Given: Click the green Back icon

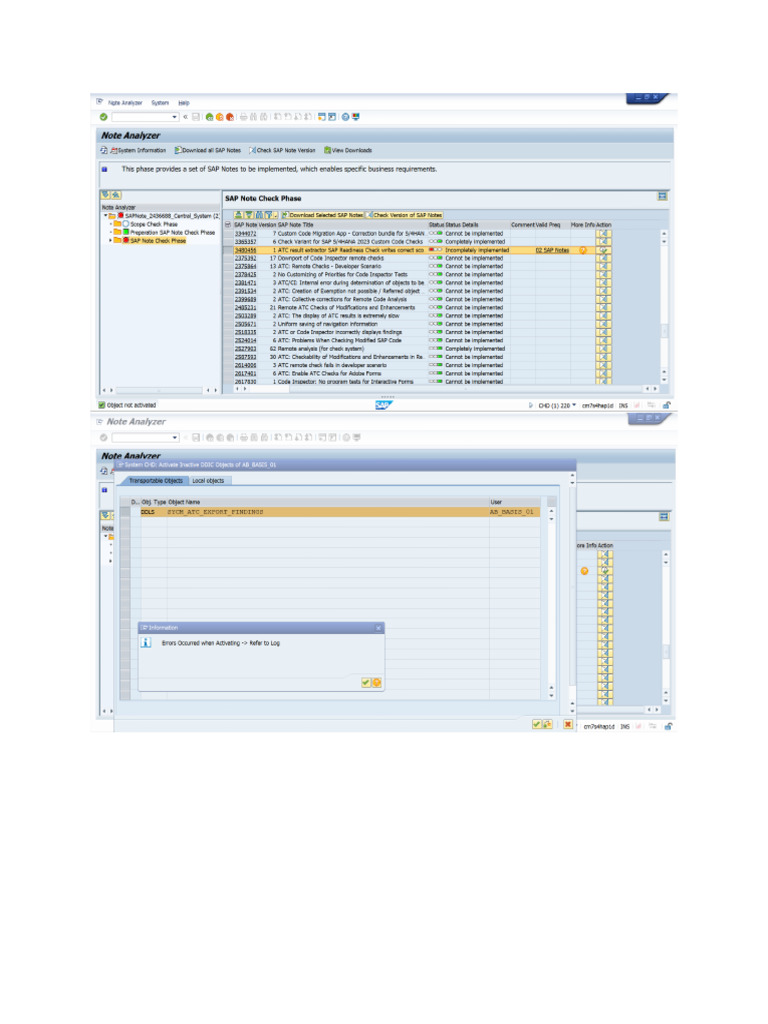Looking at the screenshot, I should pyautogui.click(x=209, y=117).
